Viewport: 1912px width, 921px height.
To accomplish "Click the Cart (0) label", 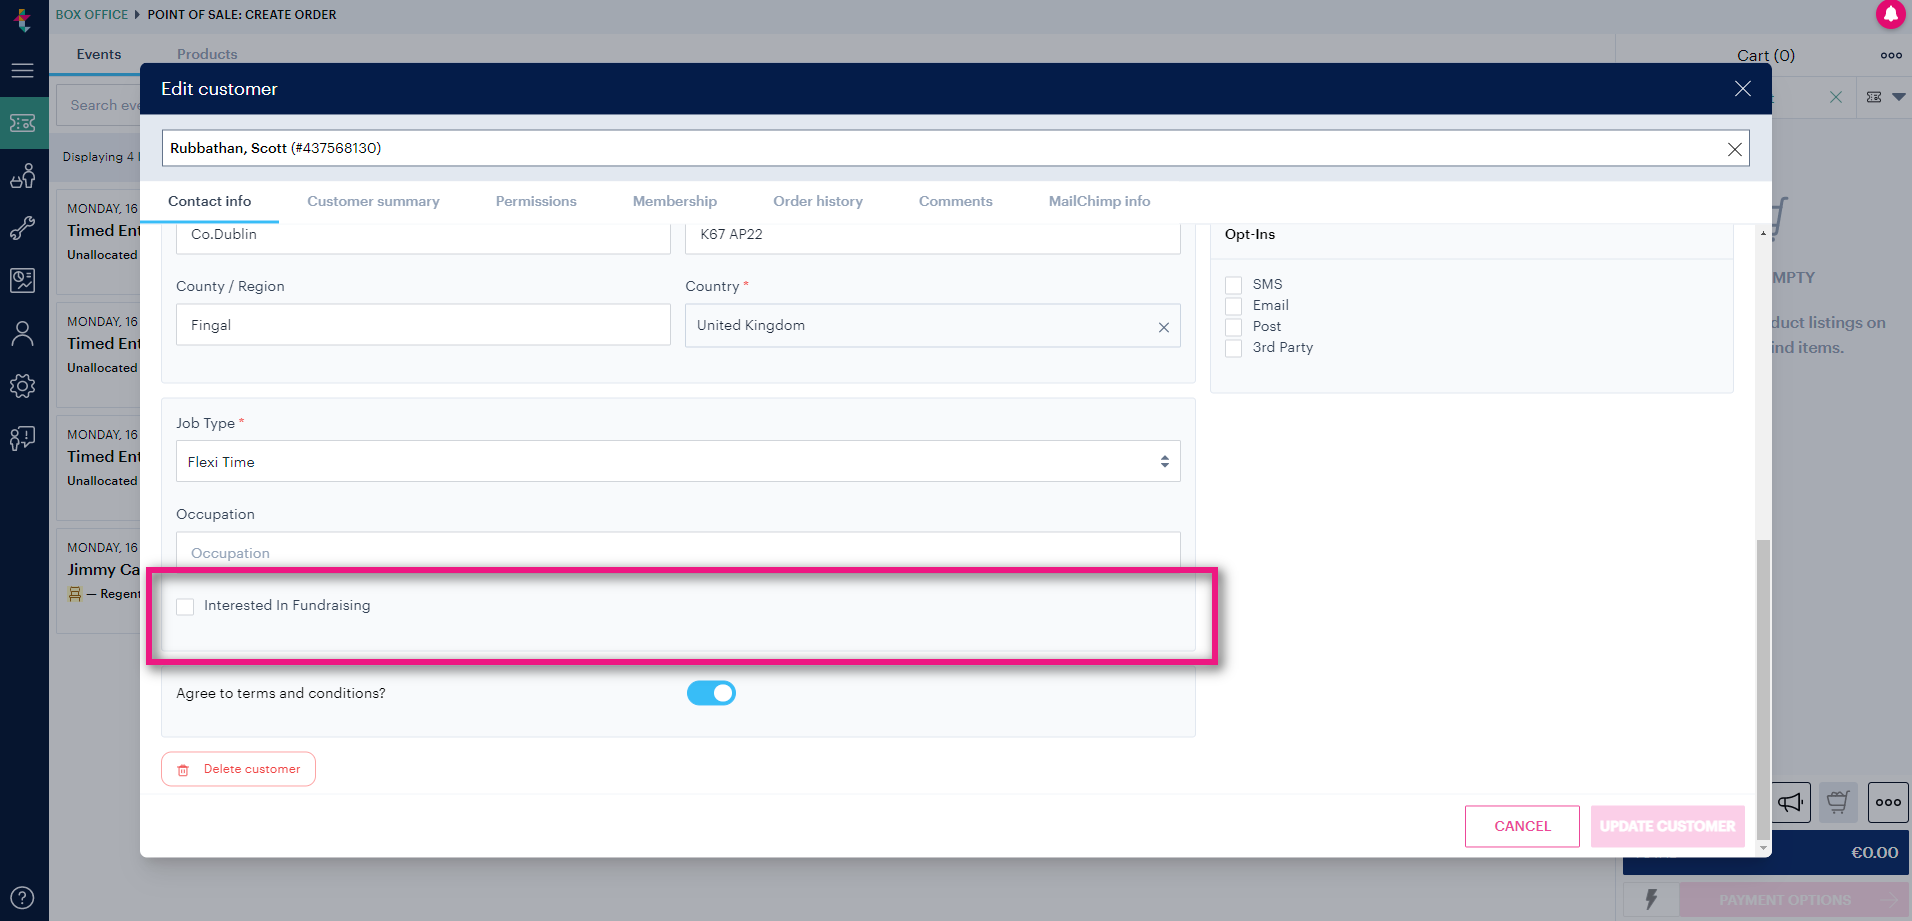I will click(x=1765, y=56).
